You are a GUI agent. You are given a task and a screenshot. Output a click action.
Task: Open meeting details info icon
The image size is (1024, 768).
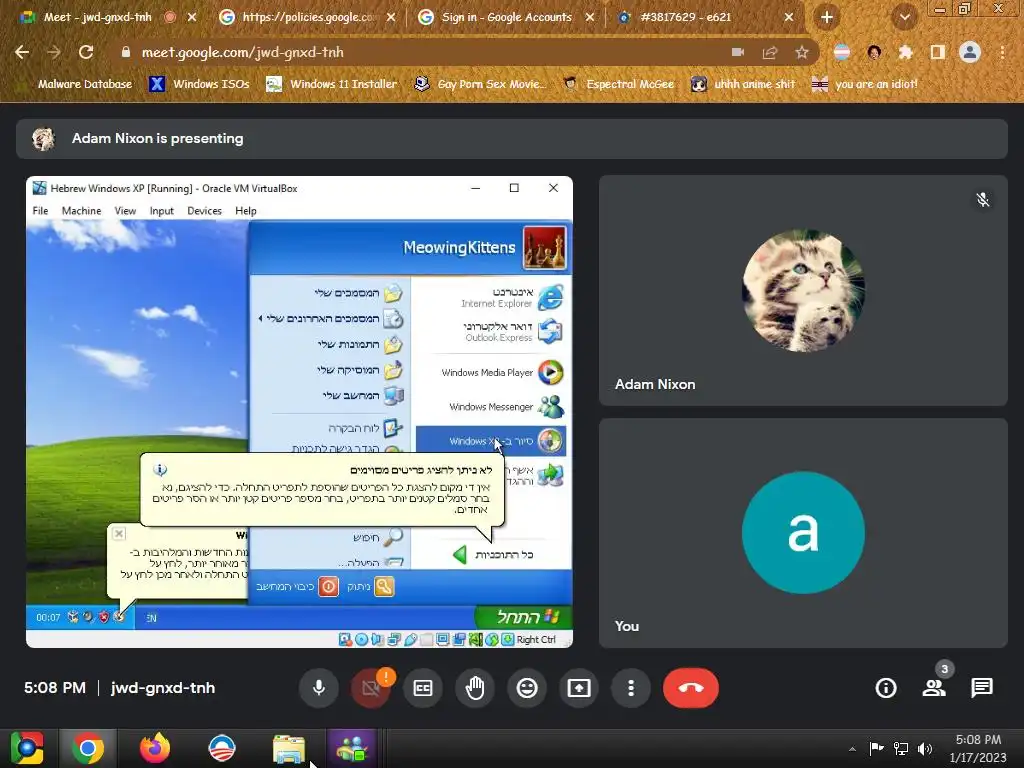click(x=886, y=688)
